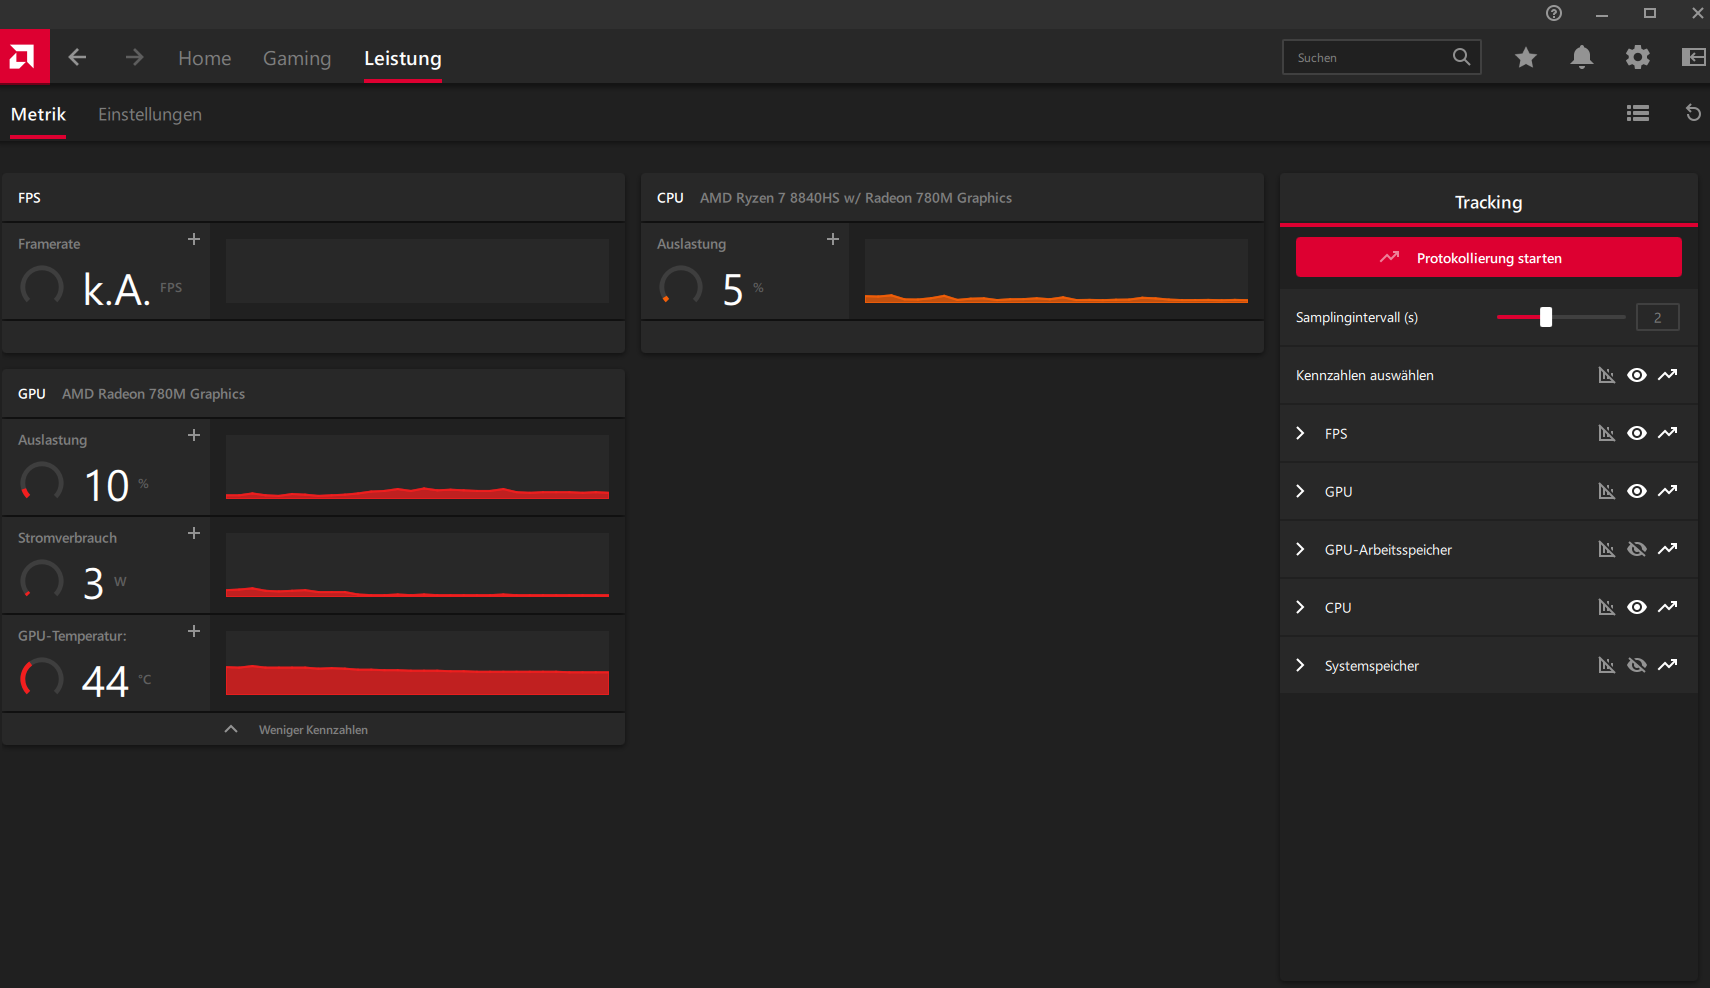1710x988 pixels.
Task: Switch to Einstellungen sub-tab
Action: tap(150, 114)
